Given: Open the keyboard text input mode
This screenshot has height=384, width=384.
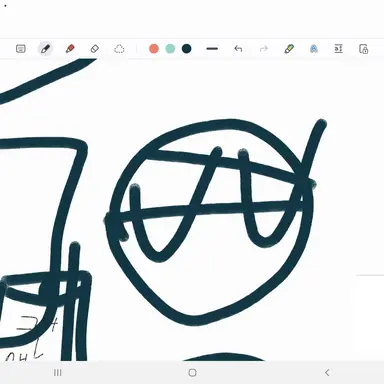Looking at the screenshot, I should pos(21,49).
